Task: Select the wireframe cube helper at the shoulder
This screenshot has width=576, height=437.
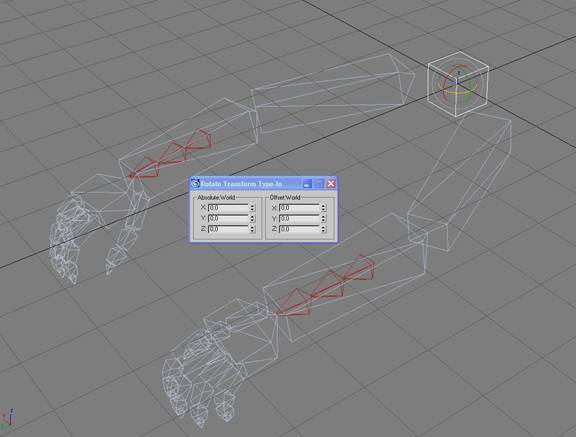Action: click(x=458, y=84)
